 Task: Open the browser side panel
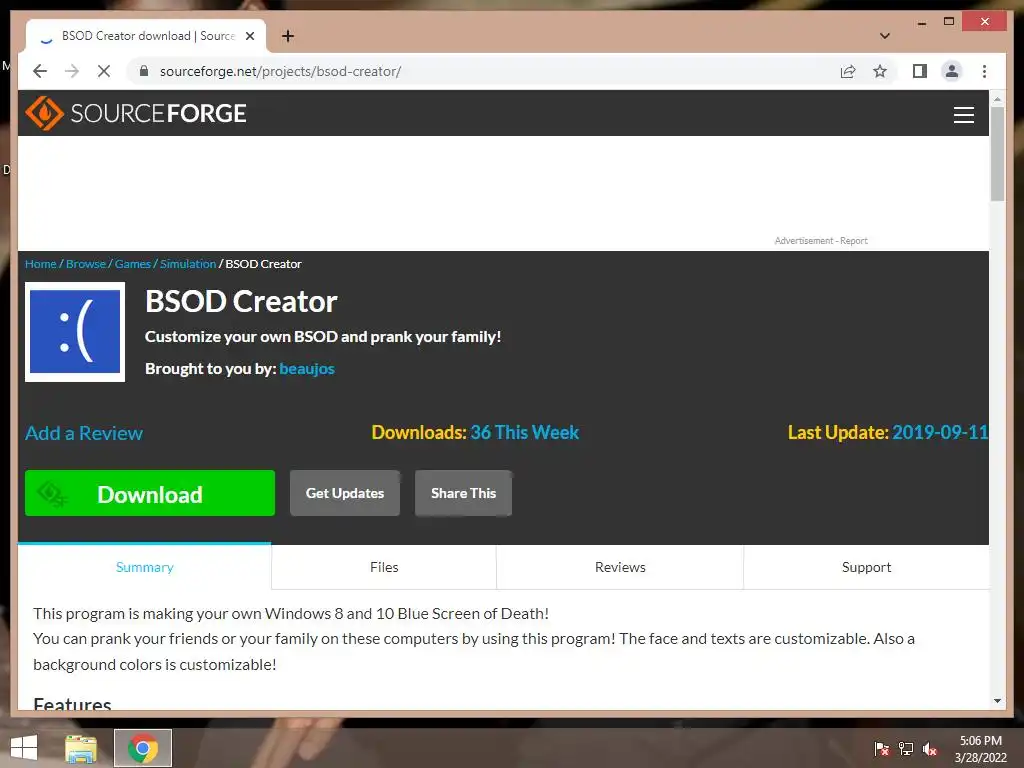(920, 71)
